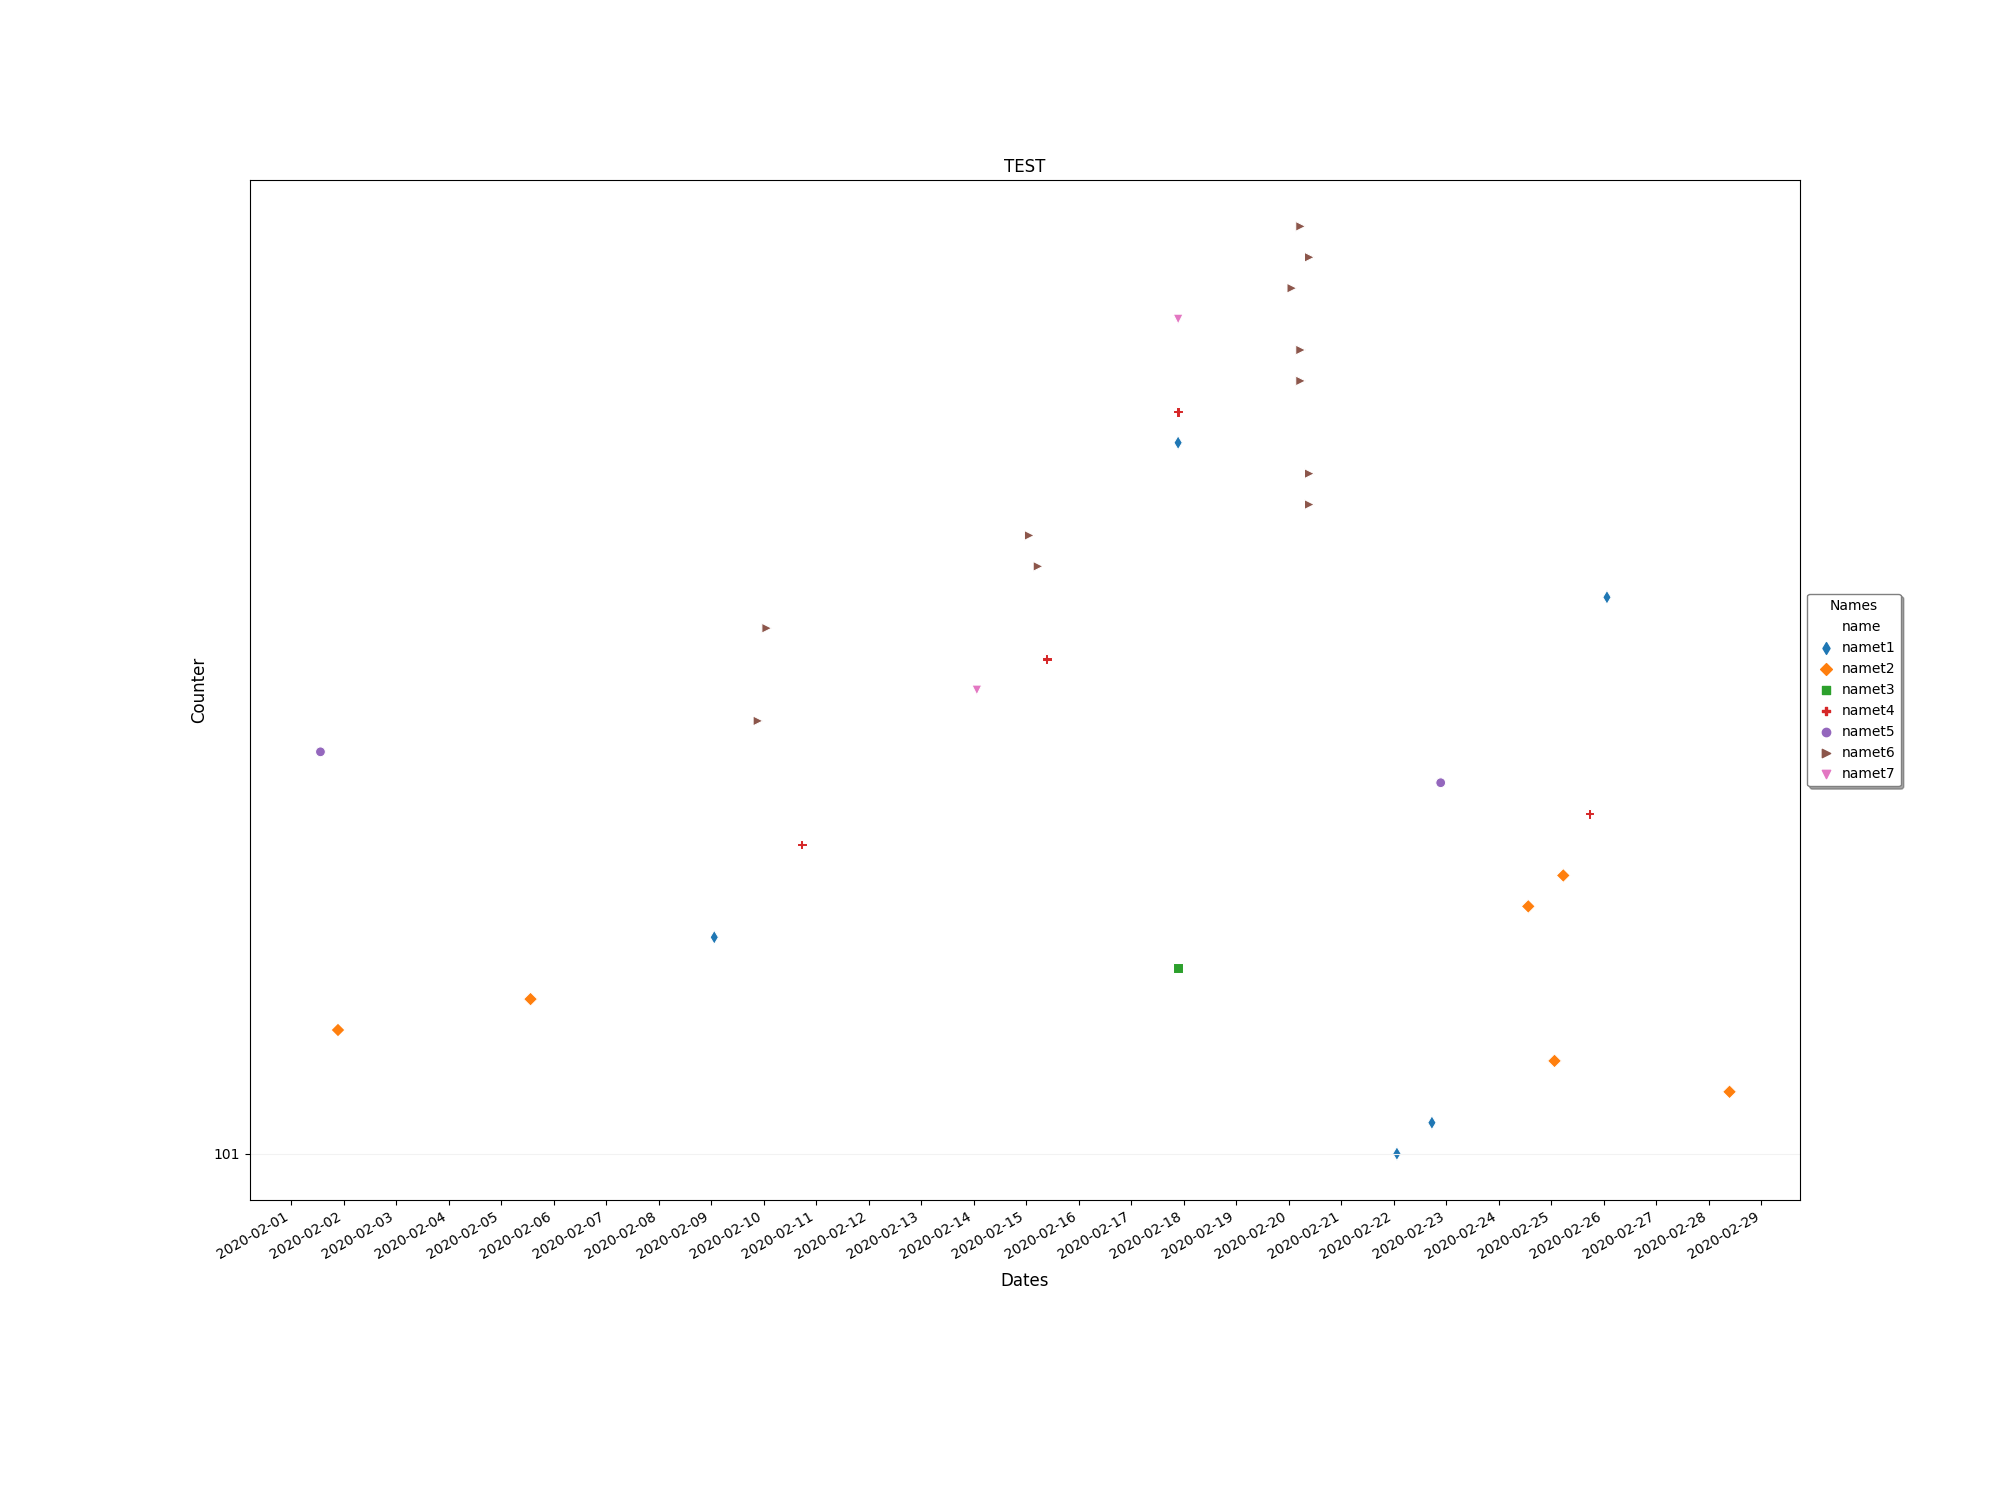Viewport: 2000px width, 1500px height.
Task: Click the chart title TEST
Action: [1024, 166]
